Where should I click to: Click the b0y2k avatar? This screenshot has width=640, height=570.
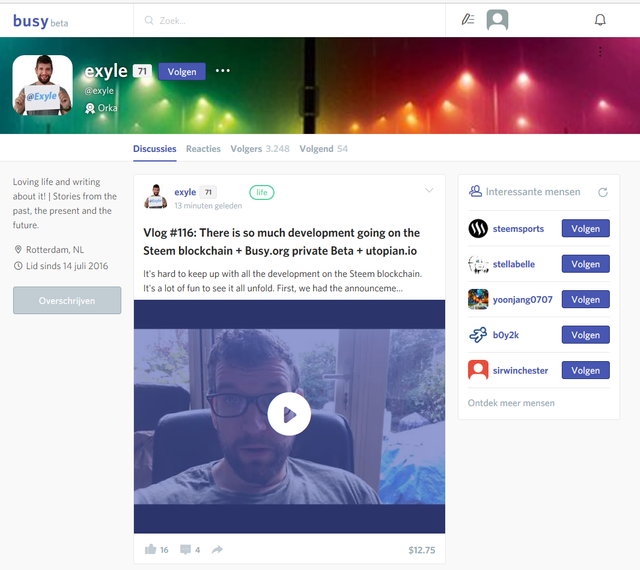coord(478,335)
